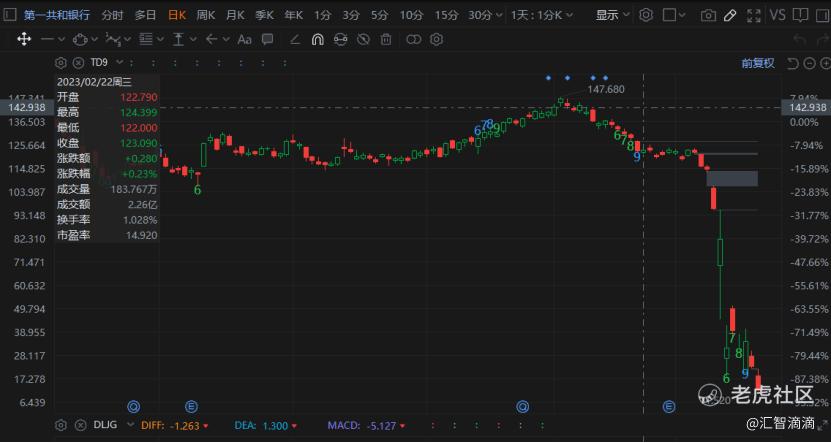Select the 日K daily candlestick tab
Screen dimensions: 831x443
177,15
